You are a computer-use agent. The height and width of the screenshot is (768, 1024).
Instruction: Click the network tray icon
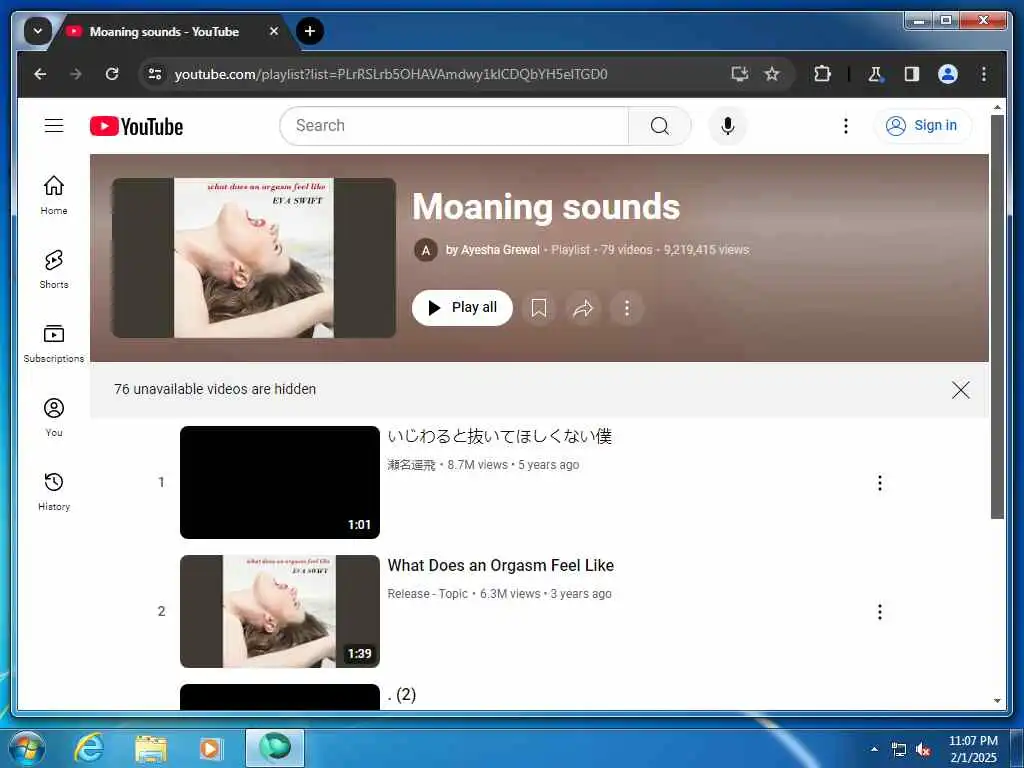point(899,750)
